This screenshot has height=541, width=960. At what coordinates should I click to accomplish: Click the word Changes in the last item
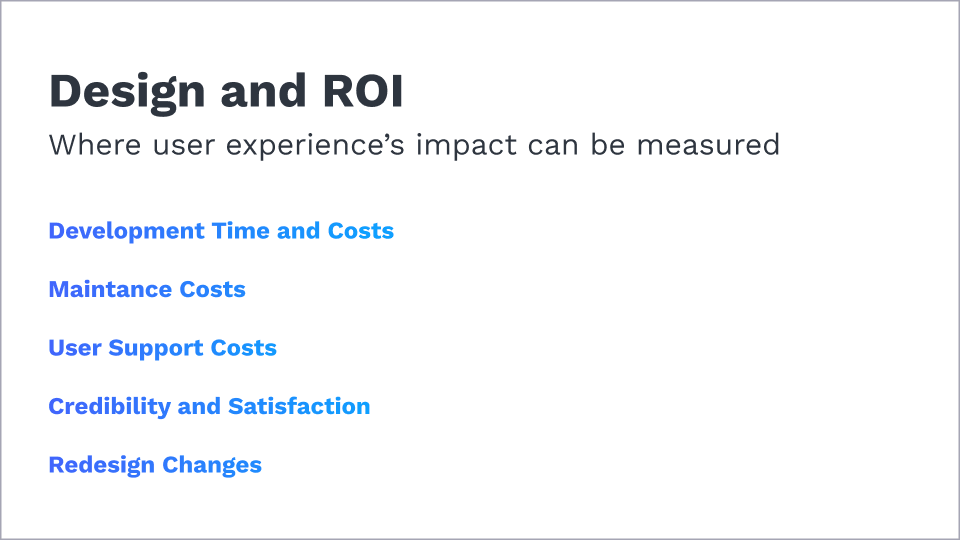[212, 465]
